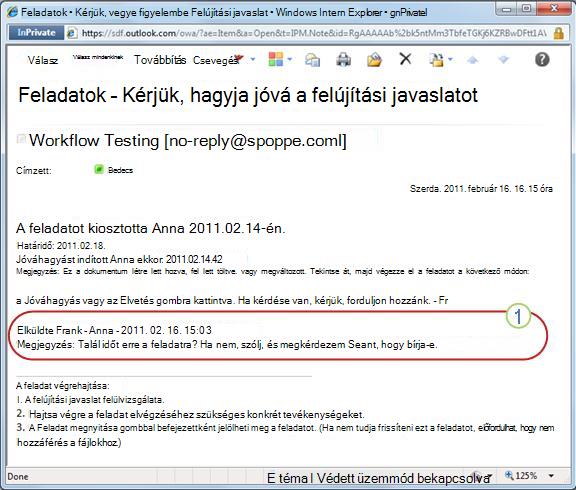Expand the categories dropdown arrow
This screenshot has width=576, height=490.
[x=289, y=59]
